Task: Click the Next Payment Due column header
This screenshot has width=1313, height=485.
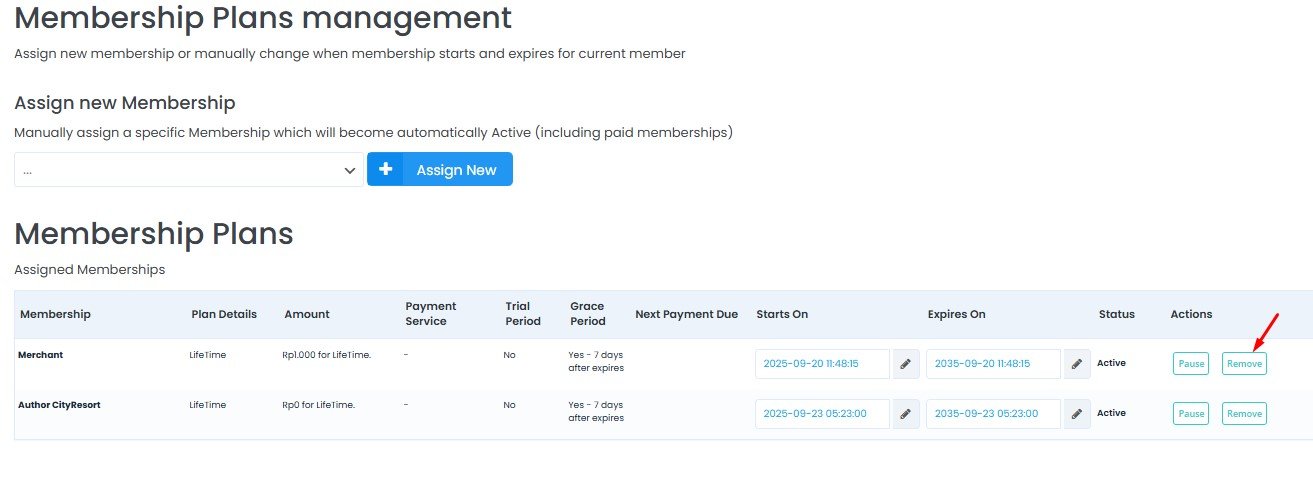Action: point(686,314)
